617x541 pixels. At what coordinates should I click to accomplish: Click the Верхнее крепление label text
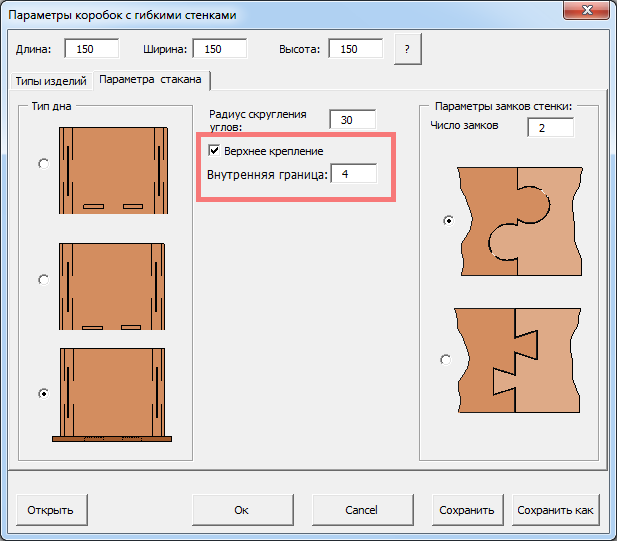click(273, 151)
